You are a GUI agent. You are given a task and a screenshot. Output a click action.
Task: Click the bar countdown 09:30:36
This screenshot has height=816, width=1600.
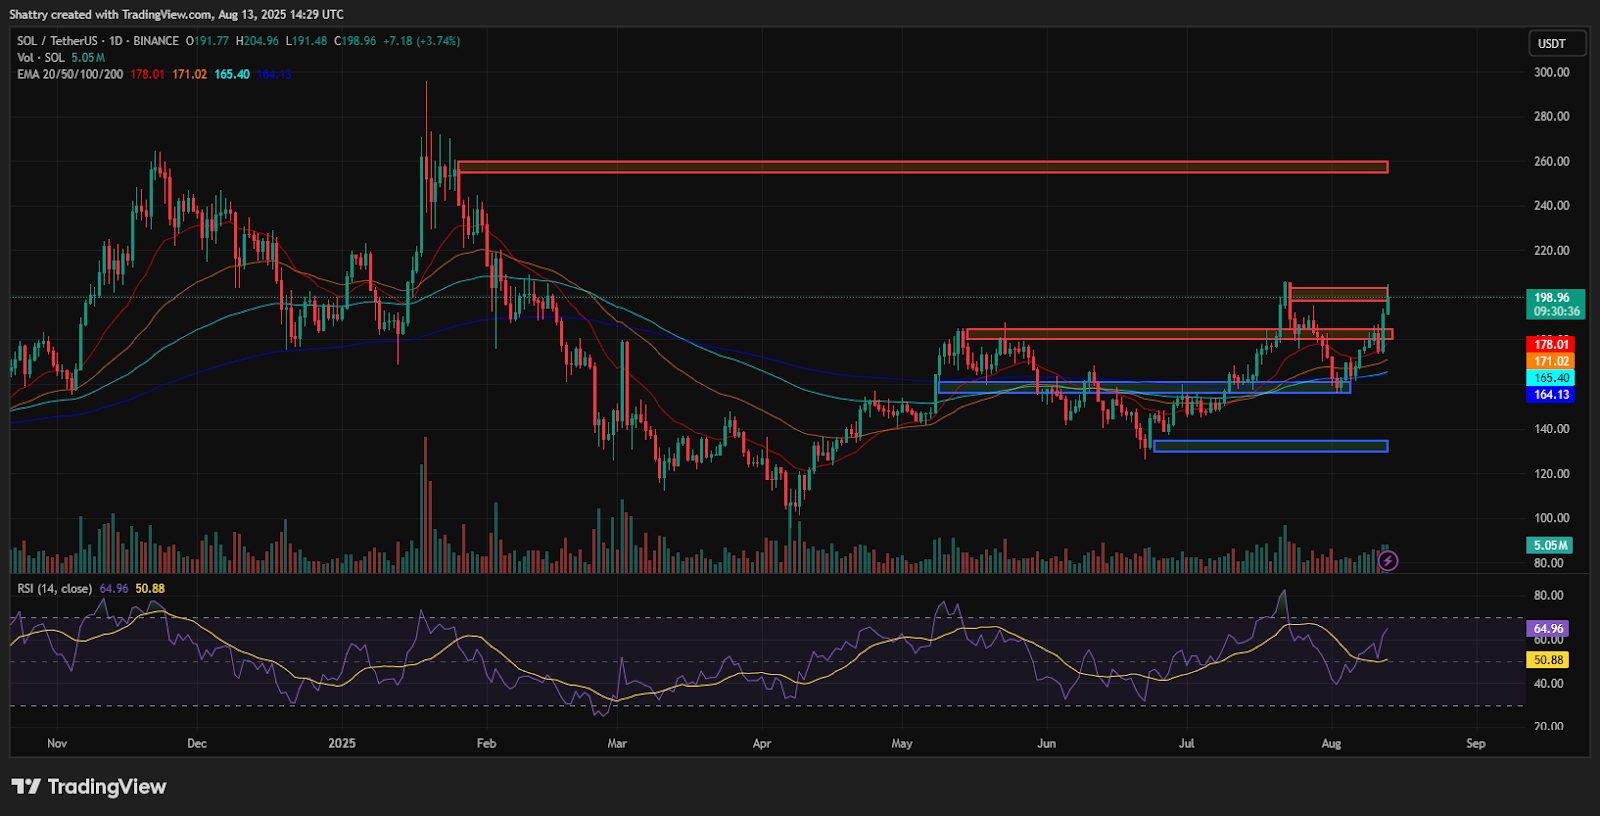(x=1555, y=311)
